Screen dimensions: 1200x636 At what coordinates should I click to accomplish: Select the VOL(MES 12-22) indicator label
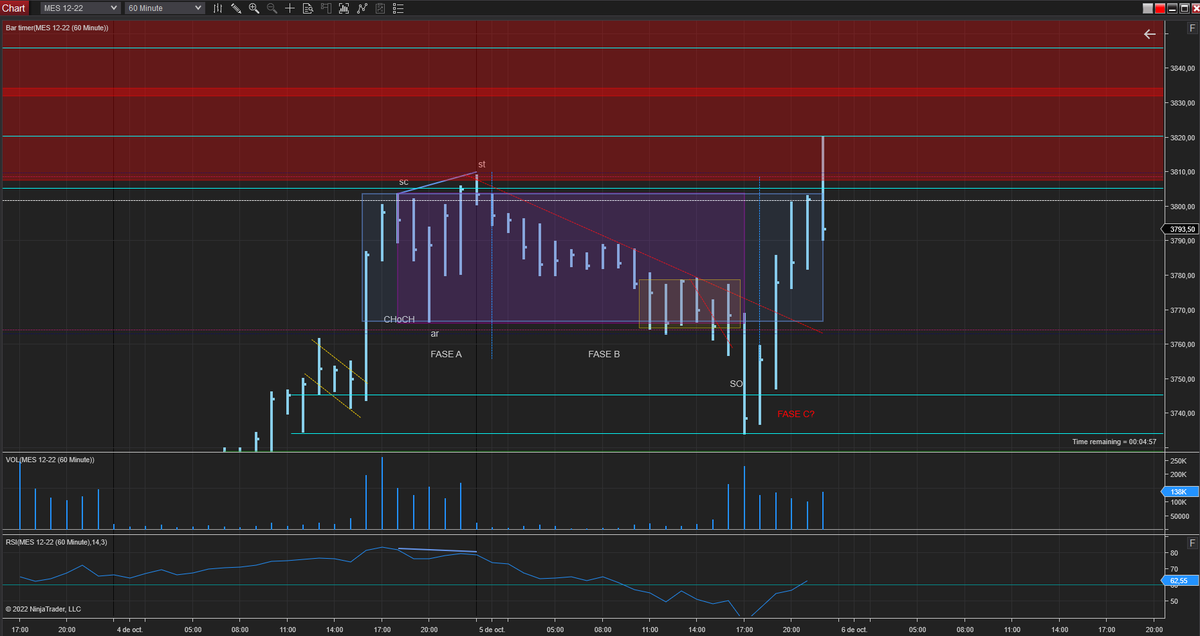pos(50,460)
